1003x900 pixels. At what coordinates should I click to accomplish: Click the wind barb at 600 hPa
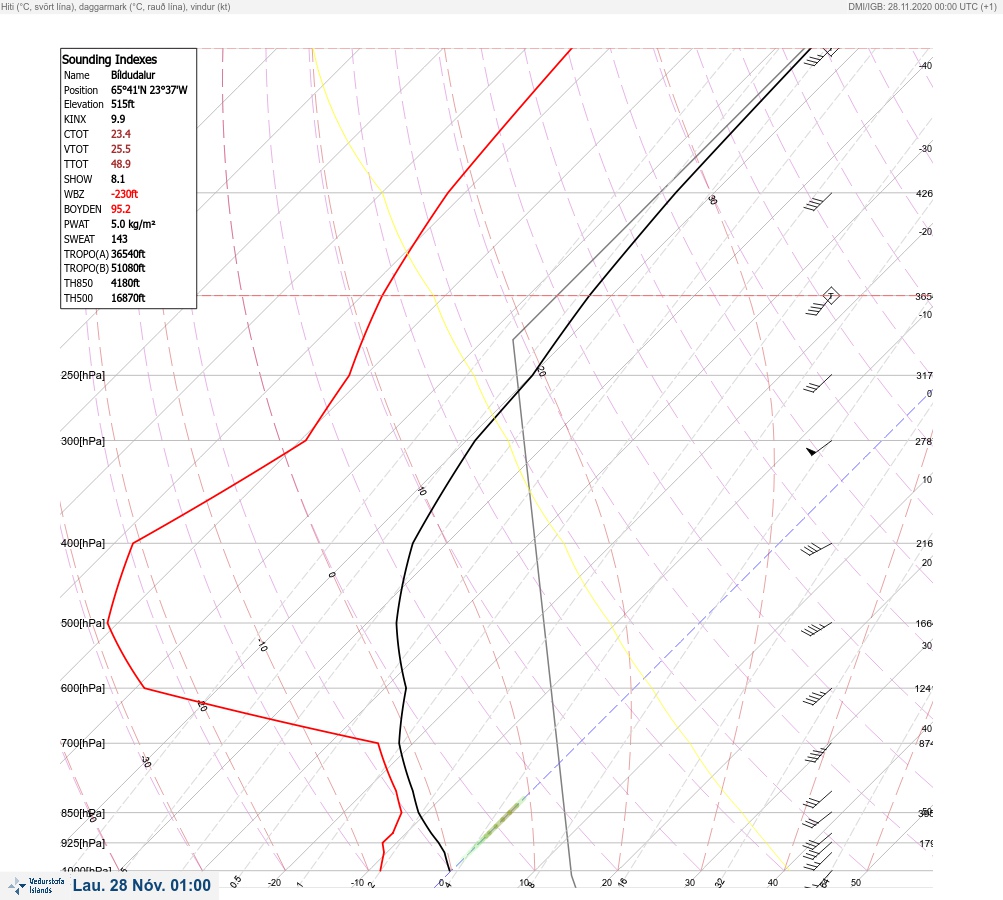pos(817,697)
